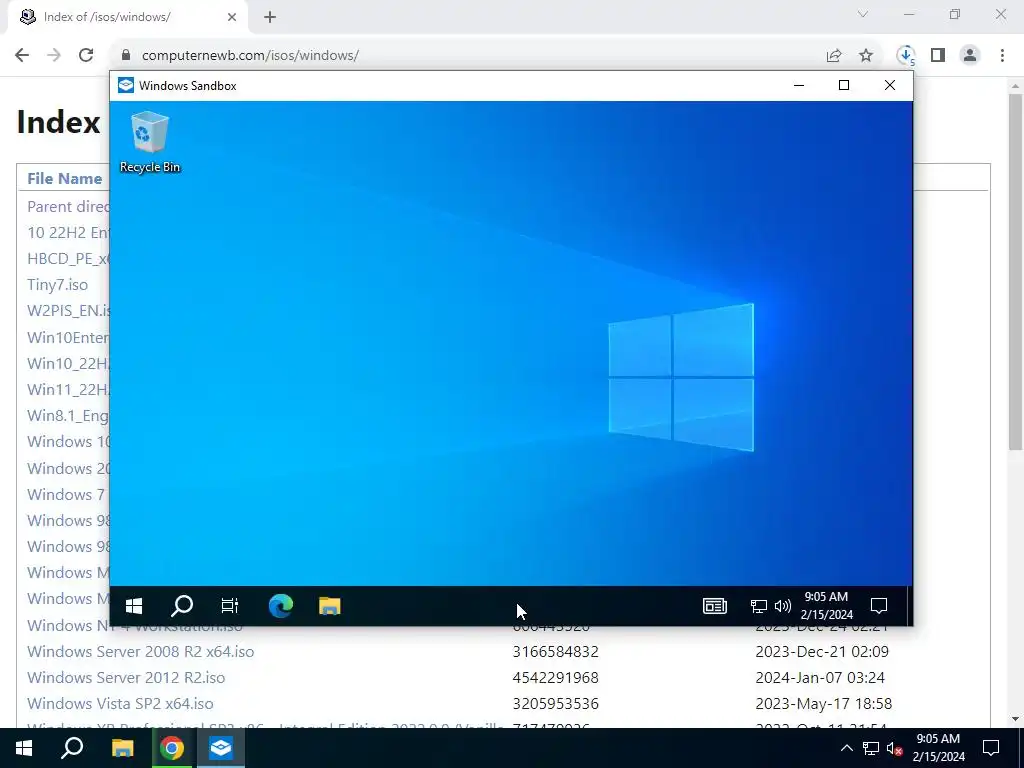Download Windows Server 2012 R2.iso
This screenshot has width=1024, height=768.
point(126,677)
